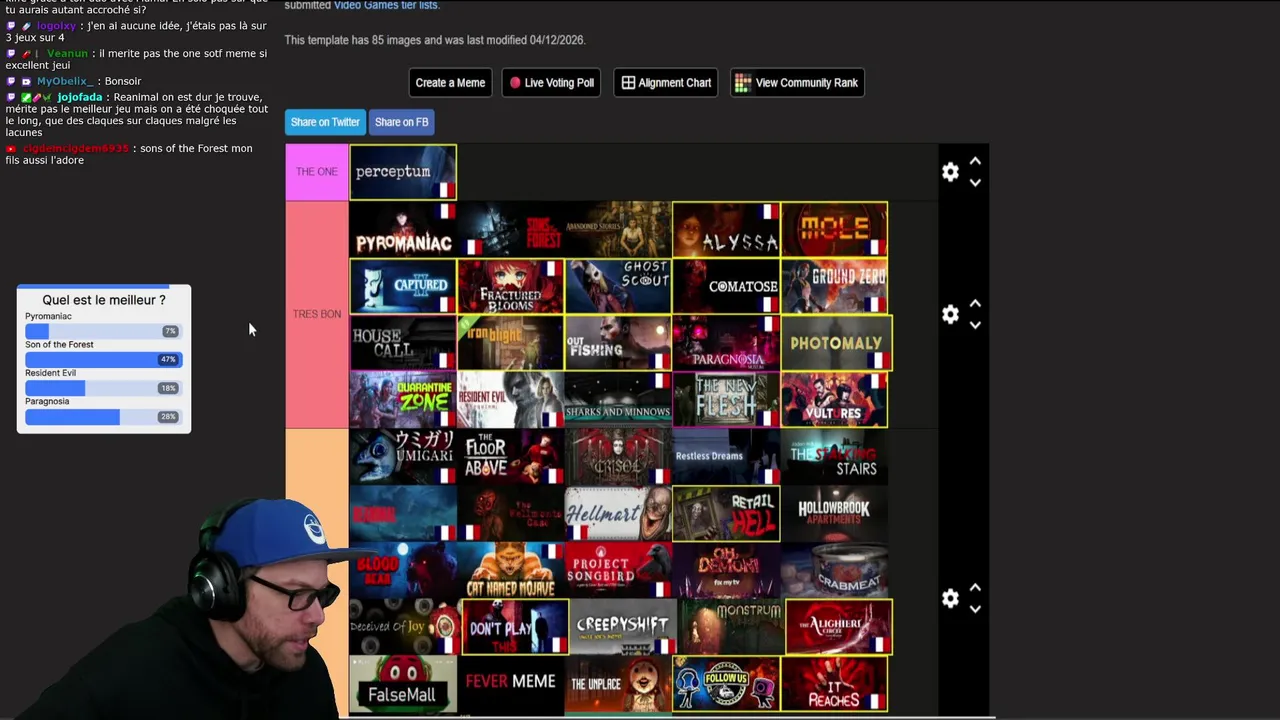The height and width of the screenshot is (720, 1280).
Task: Pick the Ghost Scout tile
Action: click(x=619, y=286)
